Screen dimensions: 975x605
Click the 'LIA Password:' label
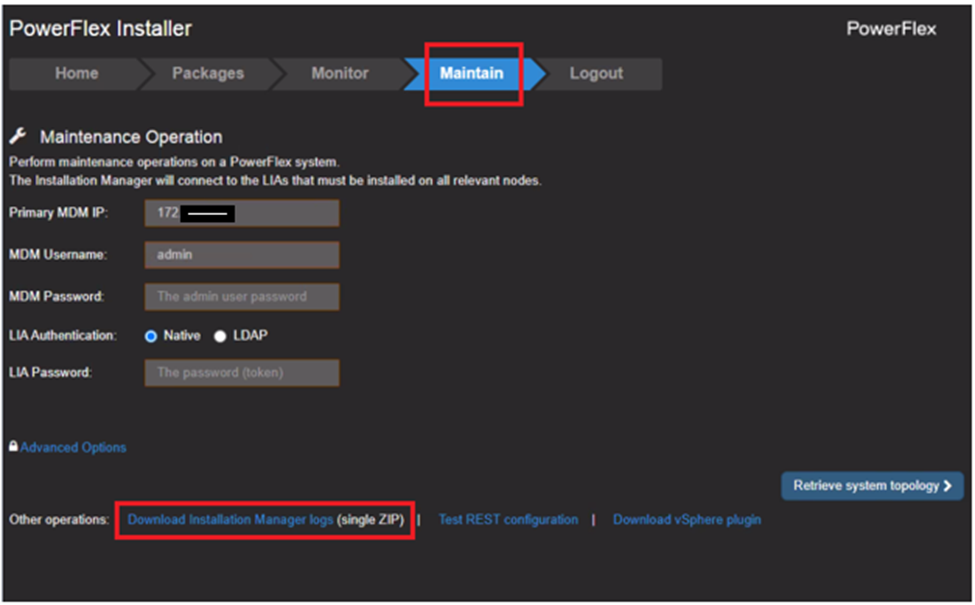pyautogui.click(x=50, y=372)
